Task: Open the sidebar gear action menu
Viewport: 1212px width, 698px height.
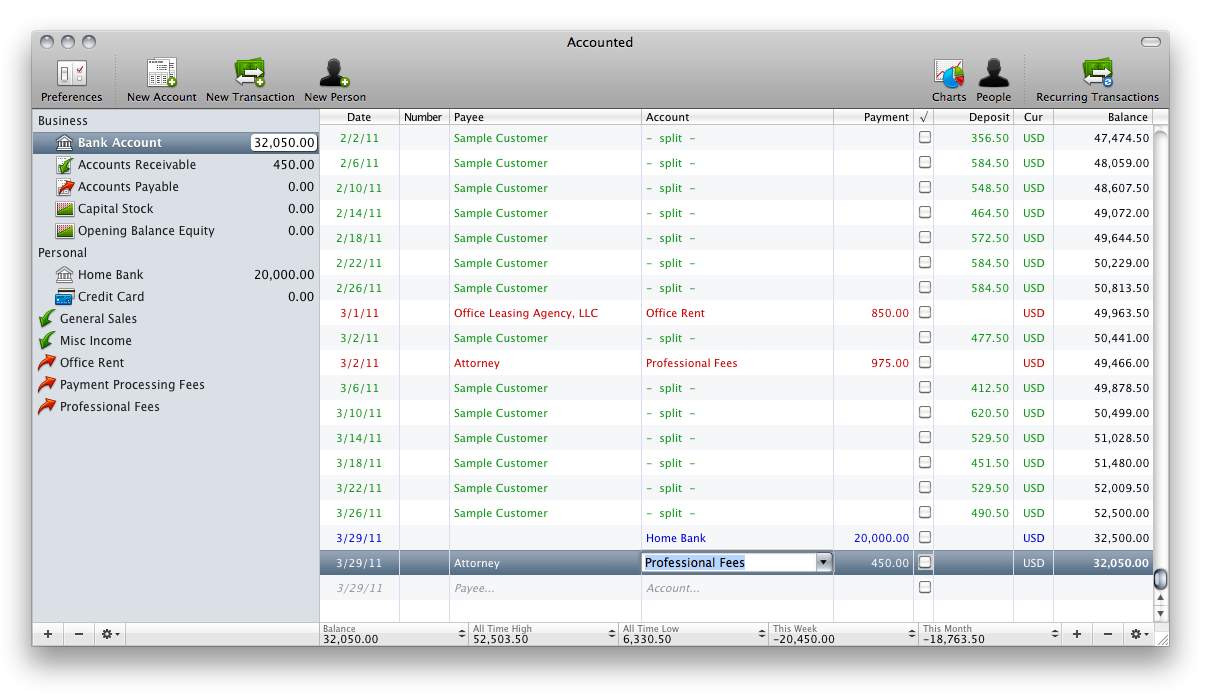Action: 110,634
